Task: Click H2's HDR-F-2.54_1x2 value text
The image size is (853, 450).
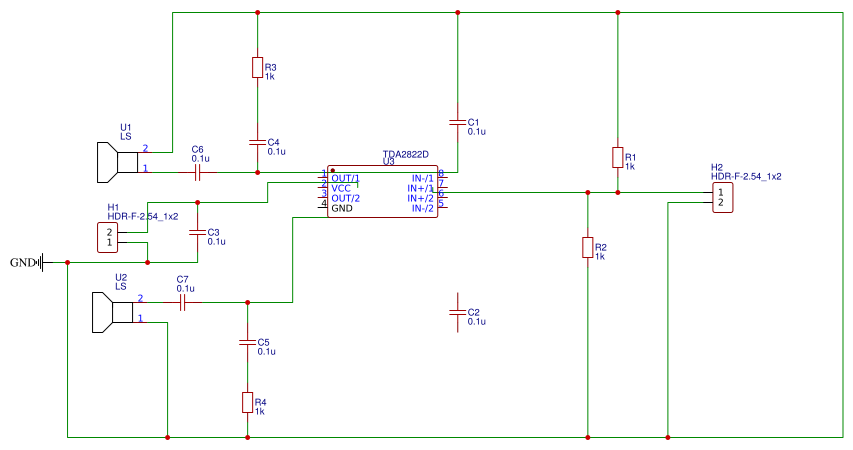Action: [746, 176]
